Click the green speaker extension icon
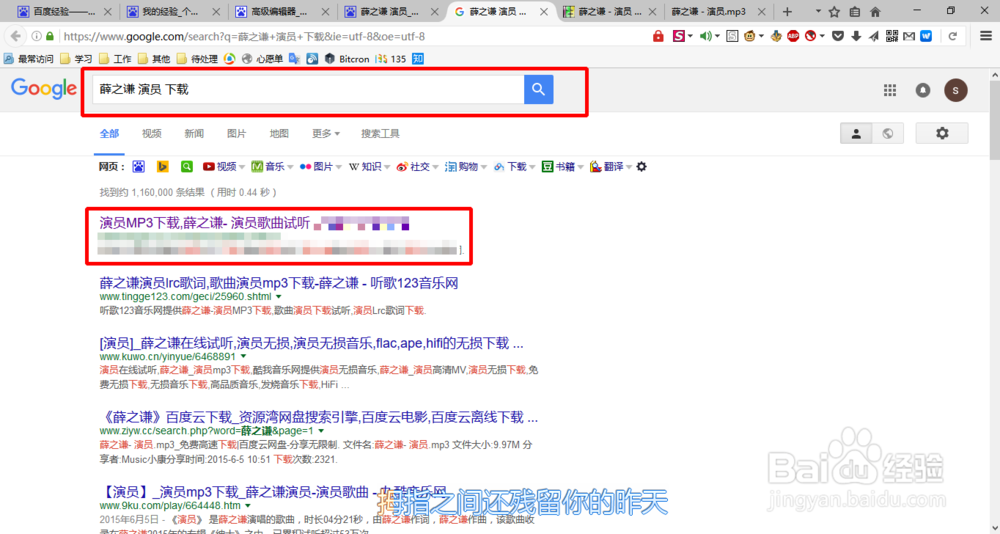1000x534 pixels. pos(705,36)
